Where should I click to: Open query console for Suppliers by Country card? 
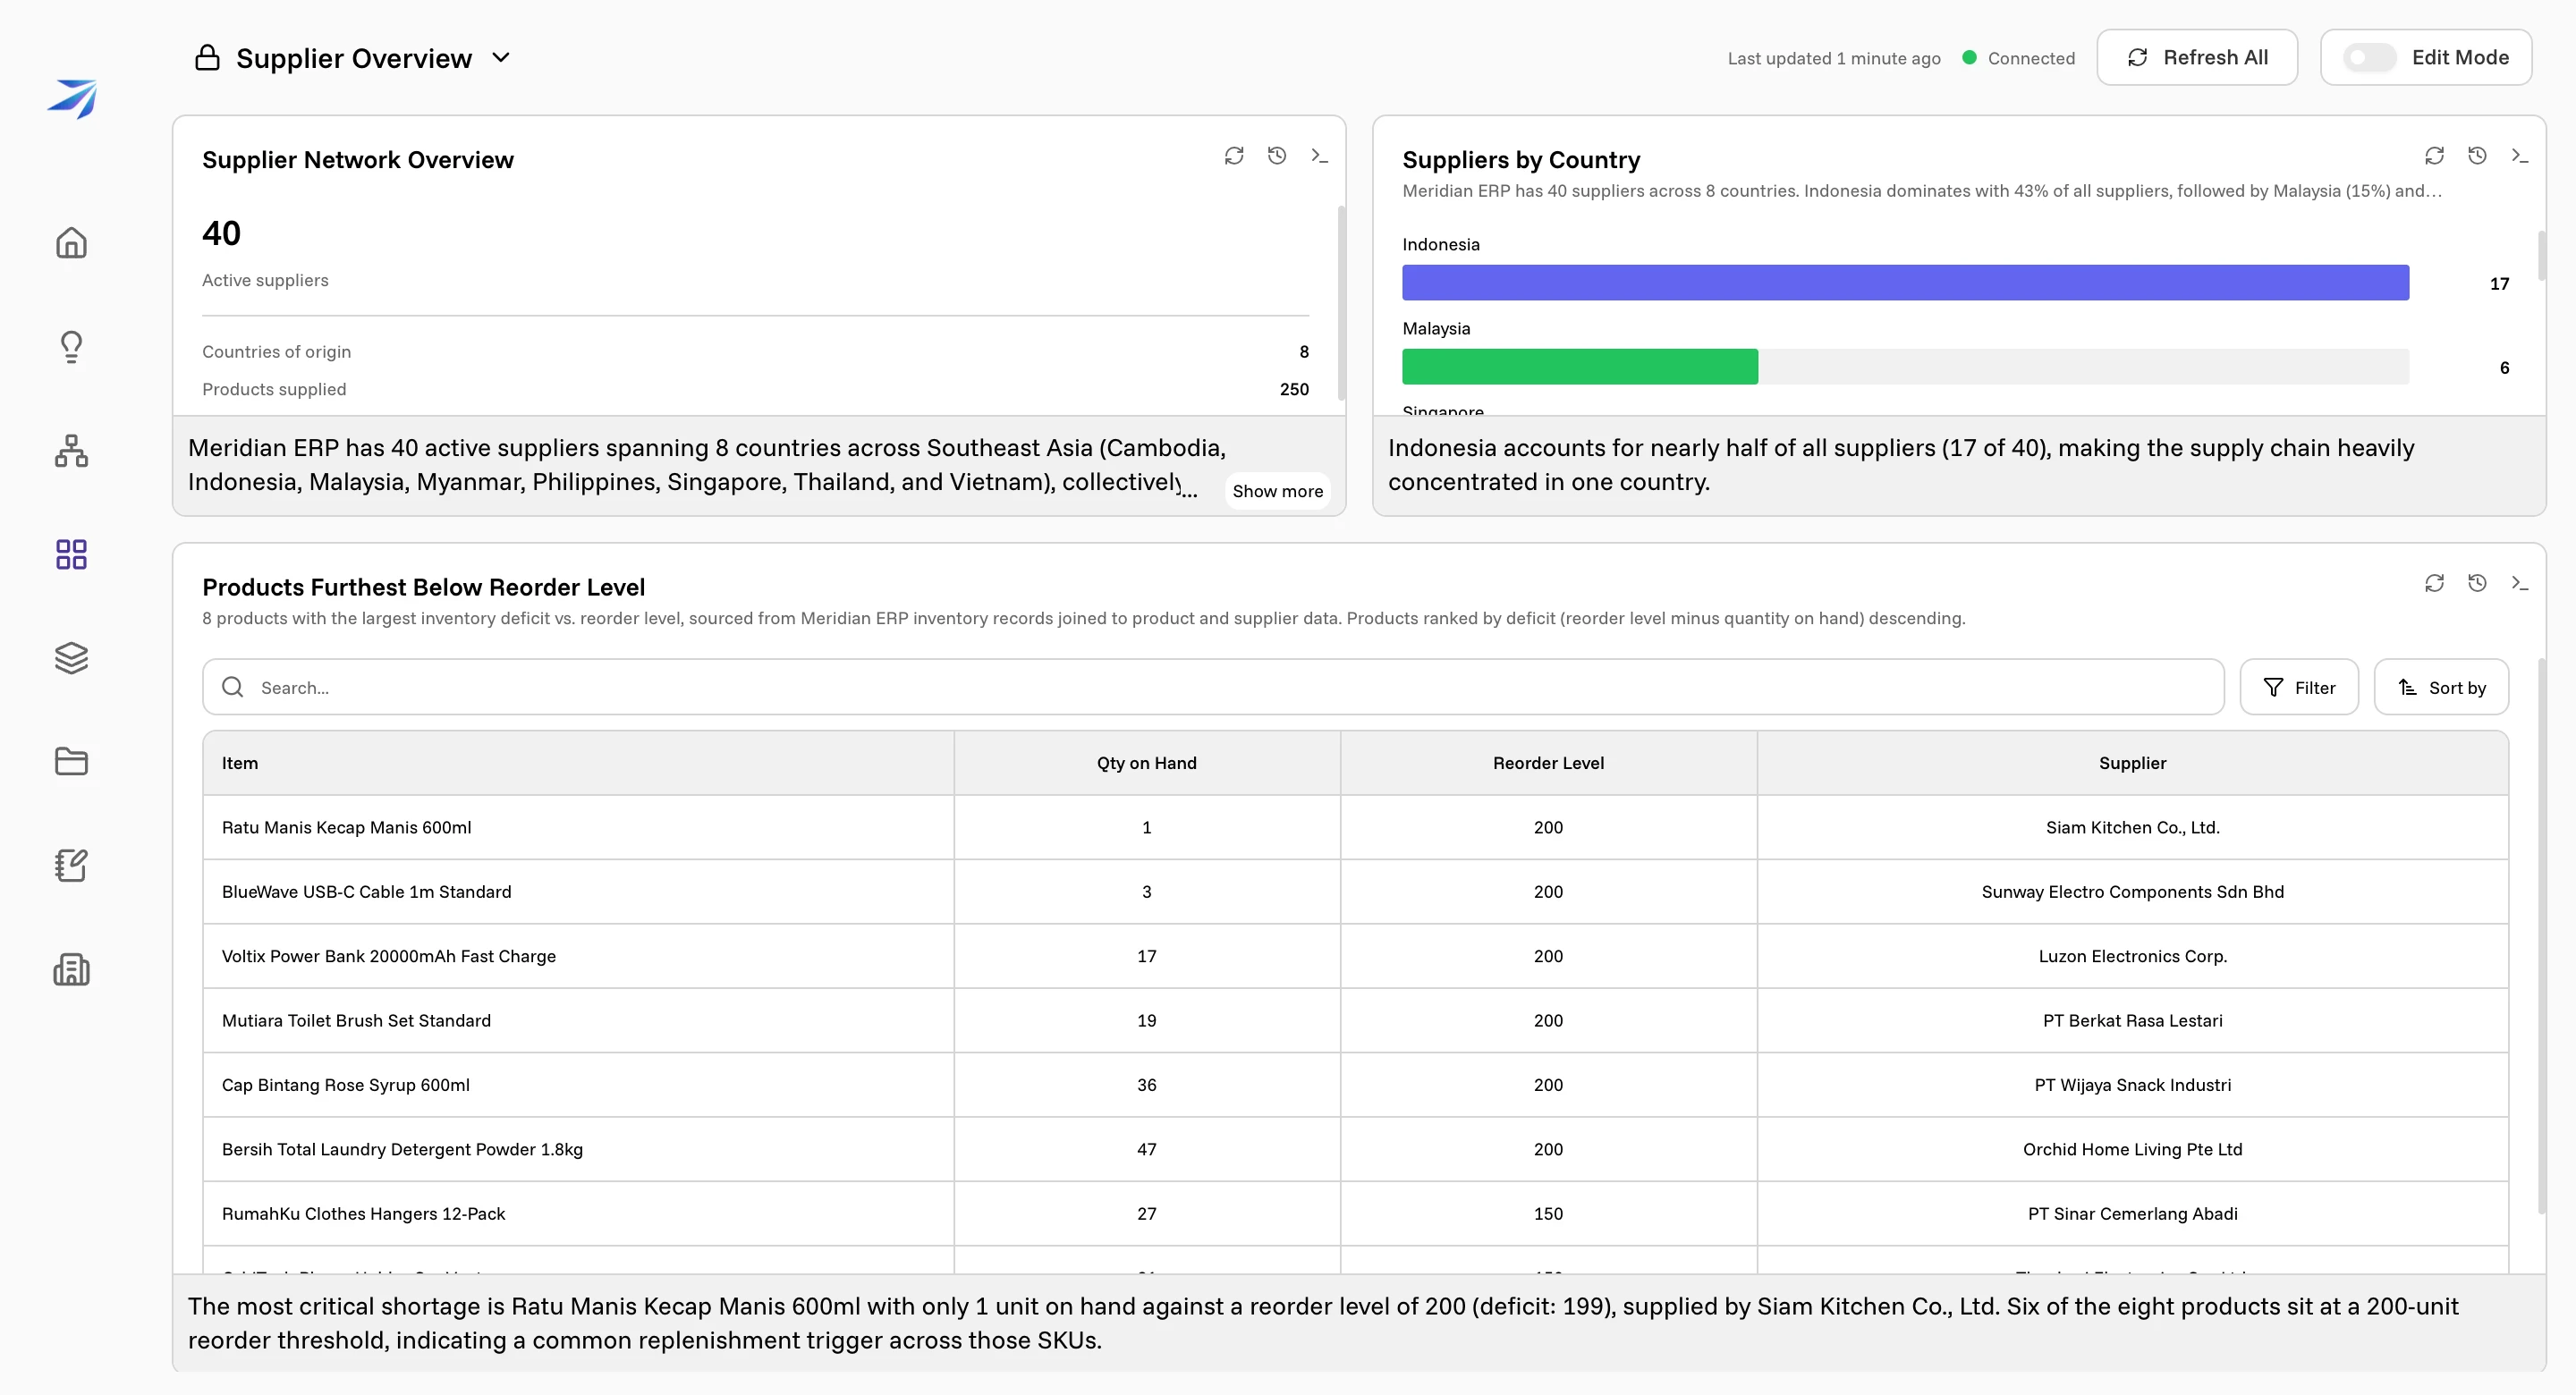coord(2519,156)
